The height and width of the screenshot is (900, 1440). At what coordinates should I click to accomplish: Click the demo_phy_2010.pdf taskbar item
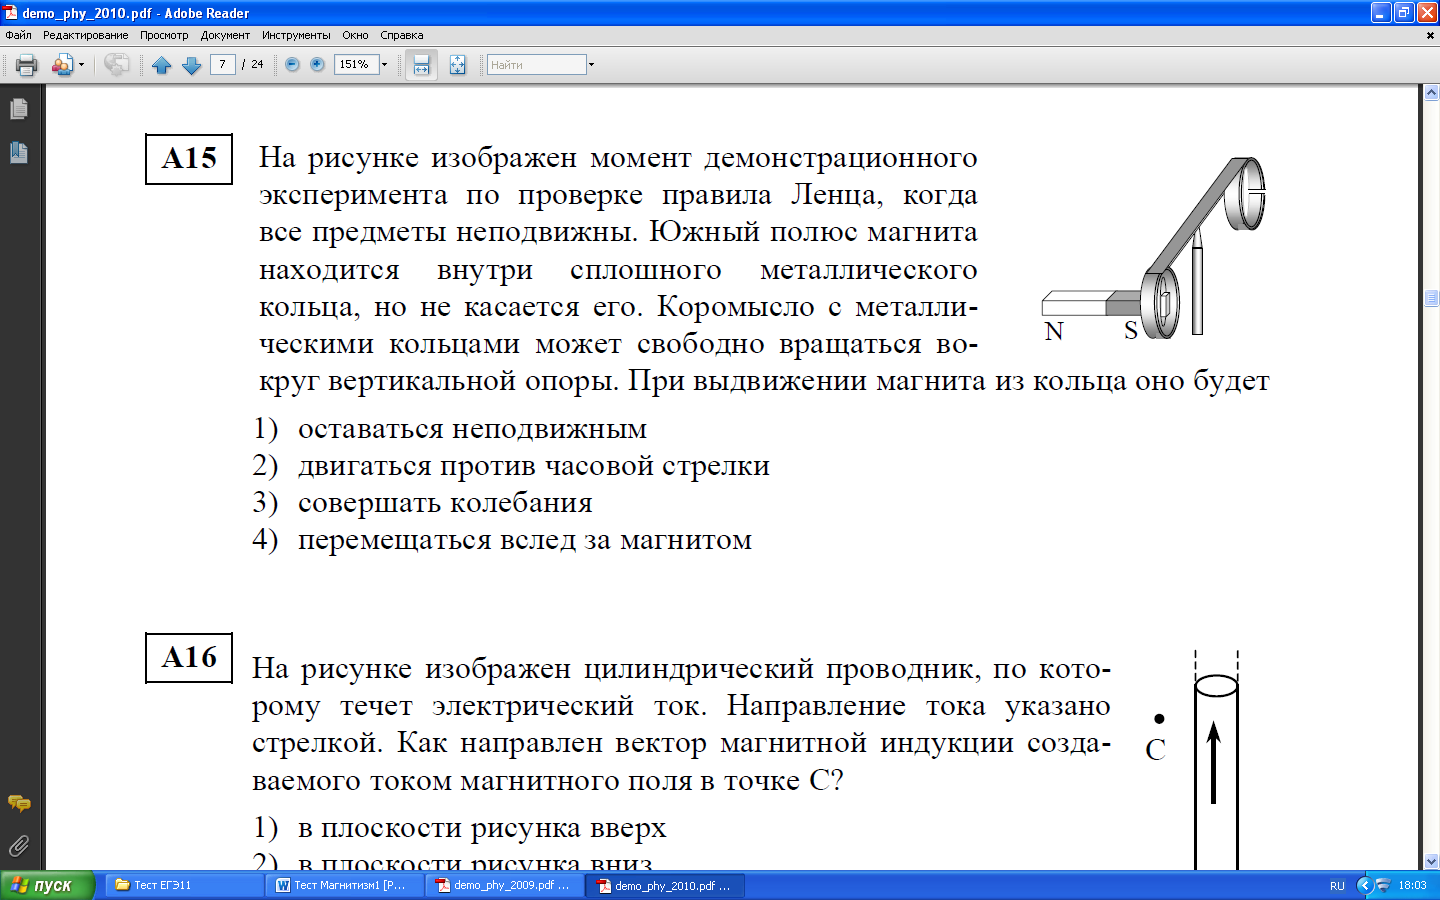[x=666, y=885]
